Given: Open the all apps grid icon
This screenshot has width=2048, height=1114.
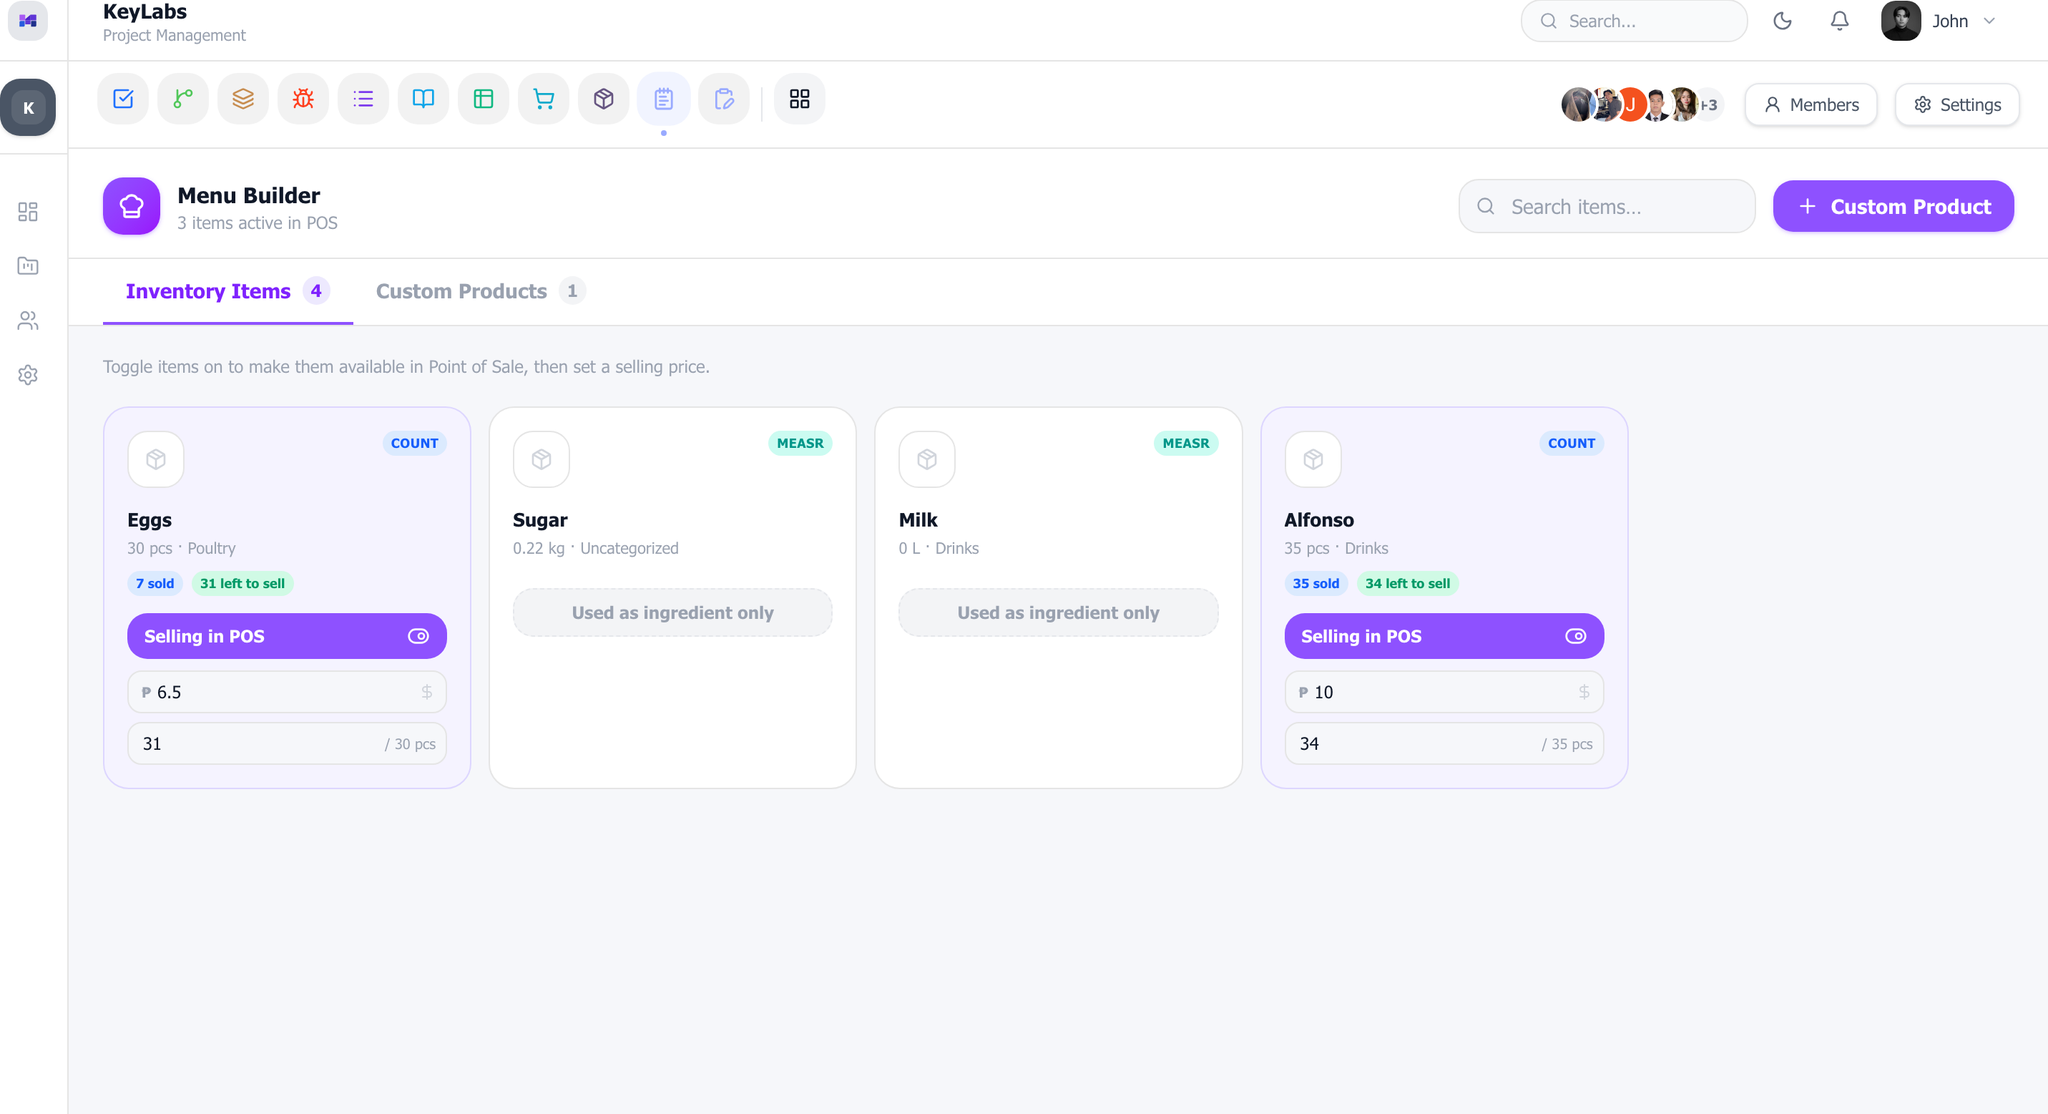Looking at the screenshot, I should (799, 99).
